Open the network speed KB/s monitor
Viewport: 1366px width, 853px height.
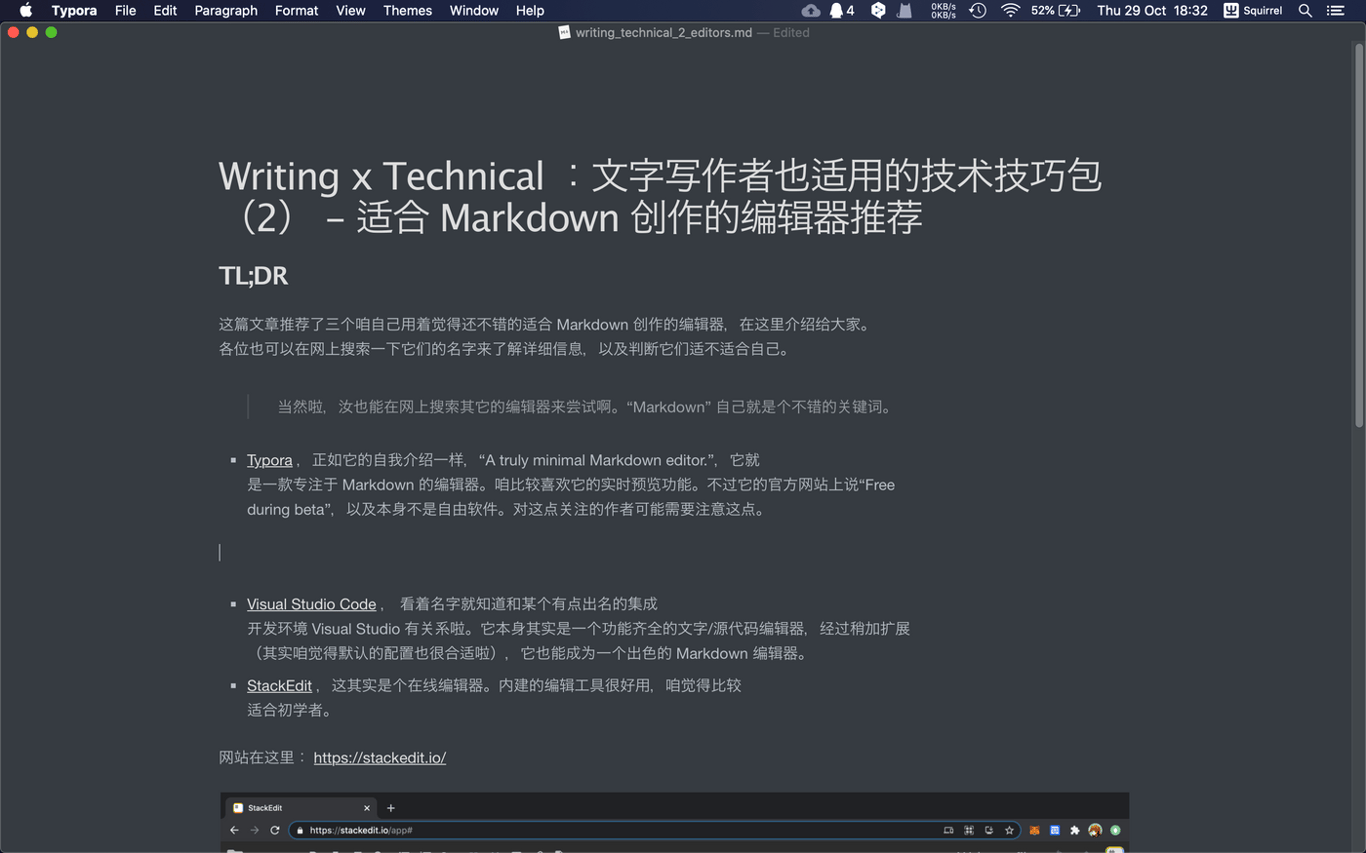pos(943,10)
